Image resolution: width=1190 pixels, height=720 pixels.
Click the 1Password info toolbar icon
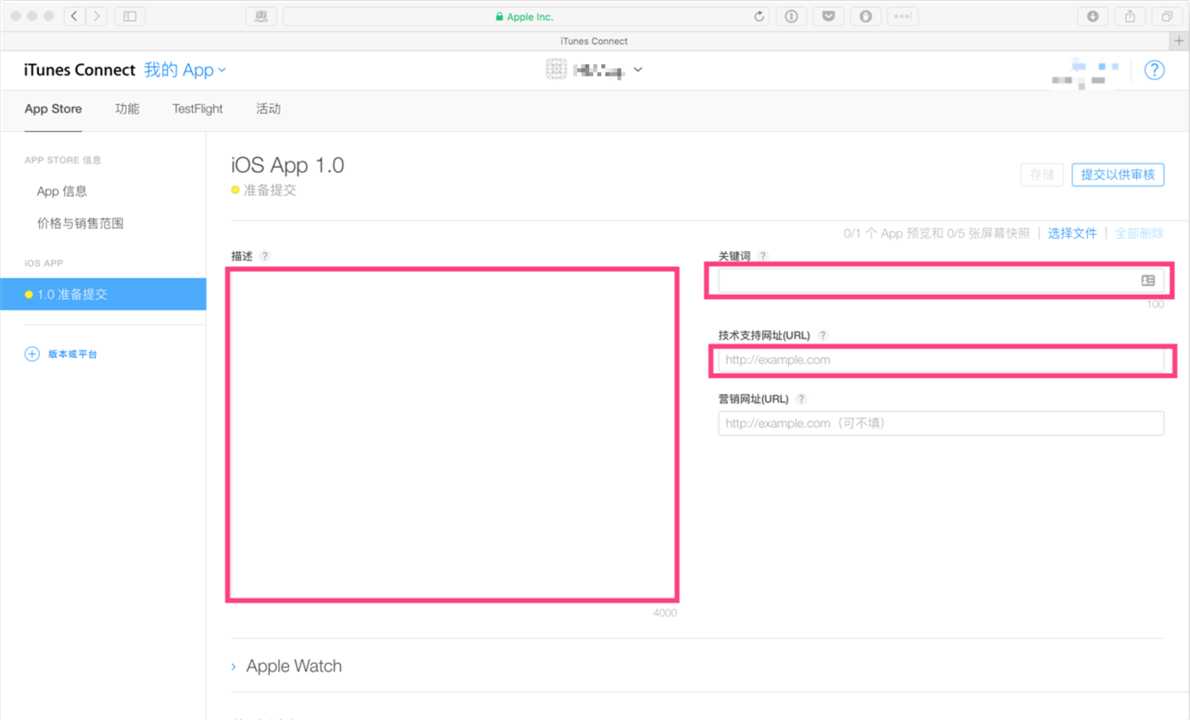[x=791, y=16]
